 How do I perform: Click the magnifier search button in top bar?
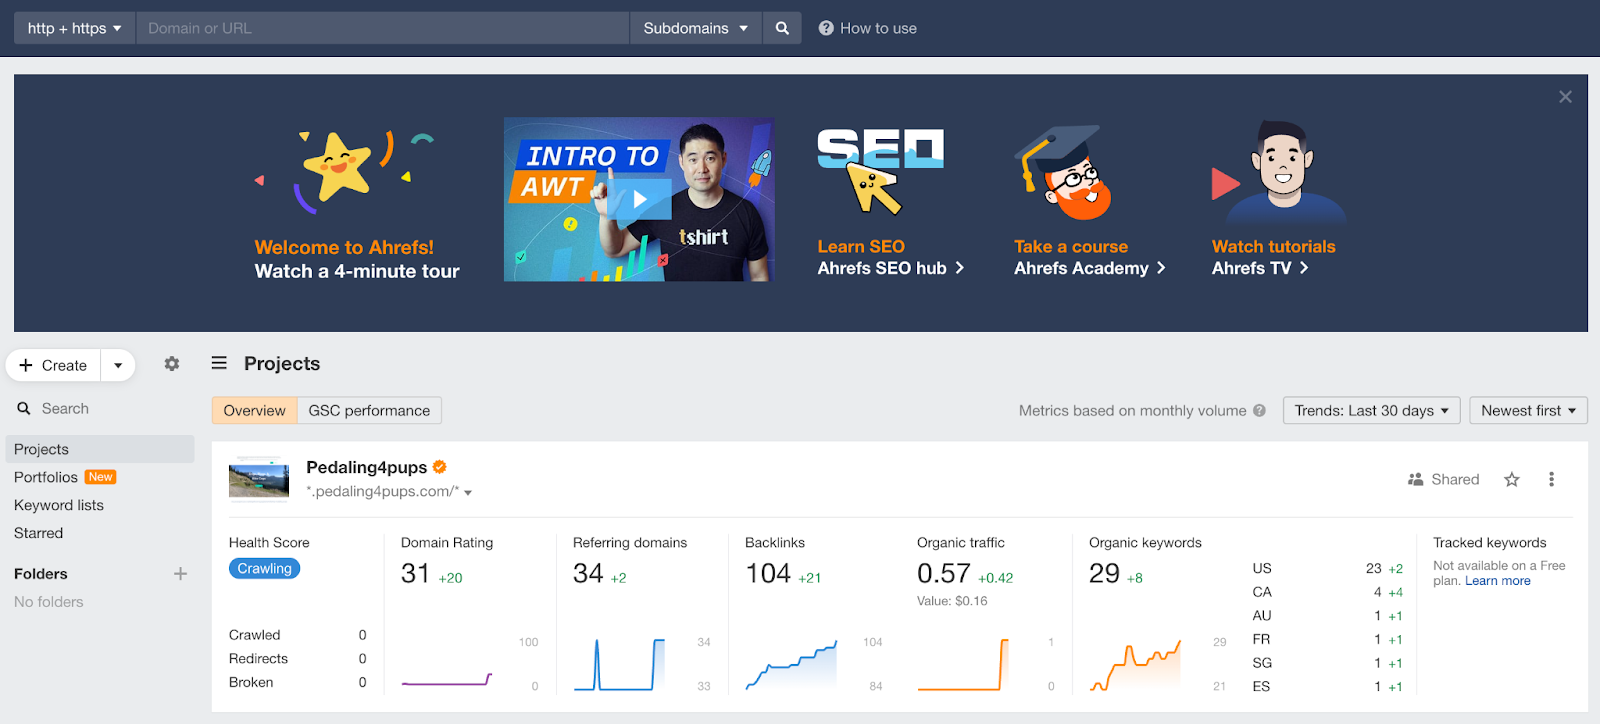point(782,28)
